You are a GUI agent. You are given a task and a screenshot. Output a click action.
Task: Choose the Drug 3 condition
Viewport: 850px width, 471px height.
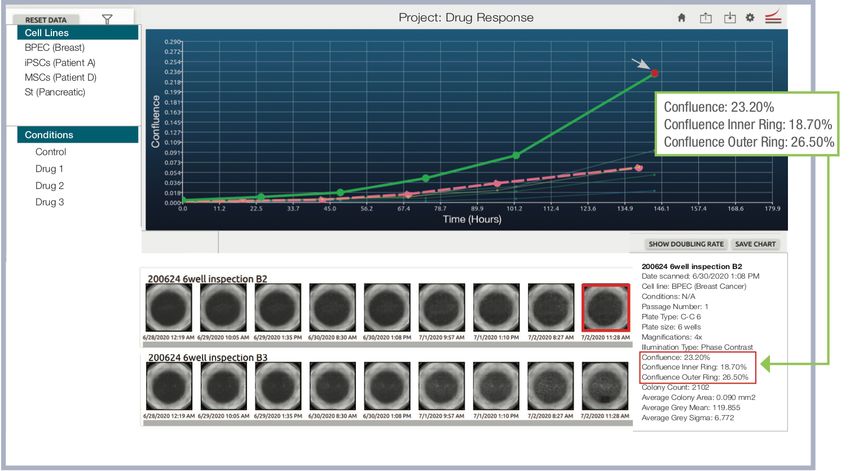(49, 202)
